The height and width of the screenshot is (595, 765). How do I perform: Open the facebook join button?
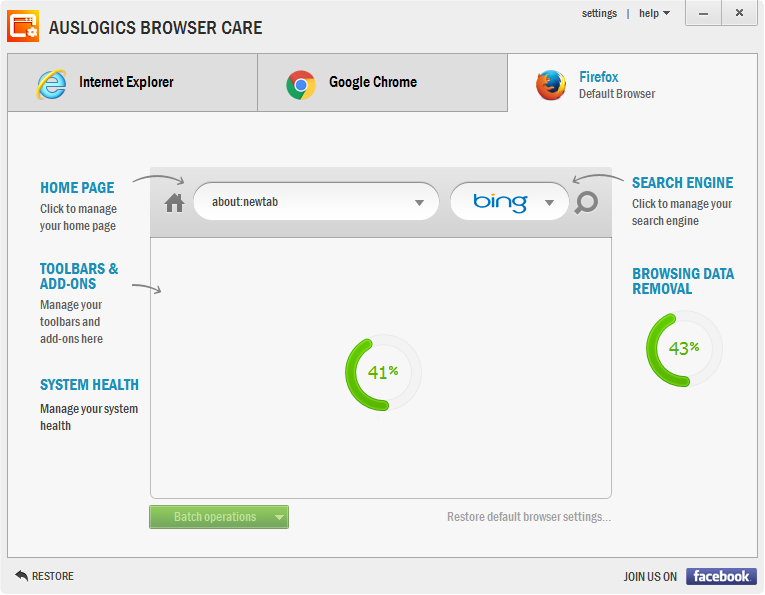coord(721,576)
